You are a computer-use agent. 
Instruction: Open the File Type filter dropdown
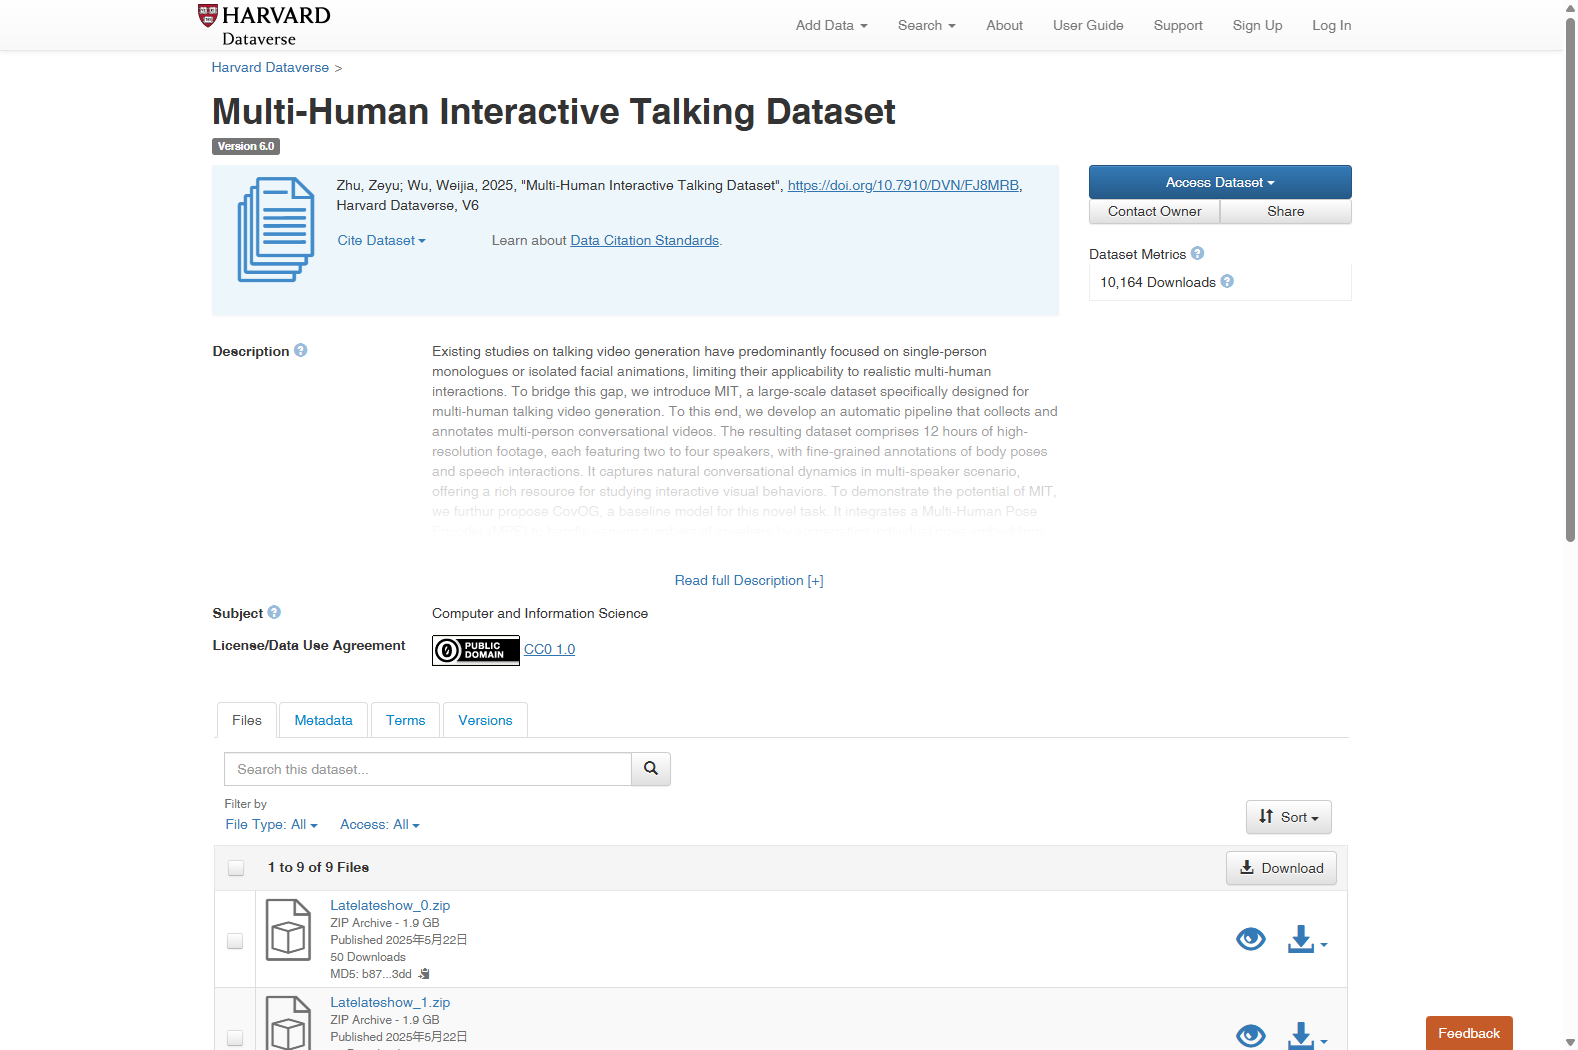click(x=271, y=825)
